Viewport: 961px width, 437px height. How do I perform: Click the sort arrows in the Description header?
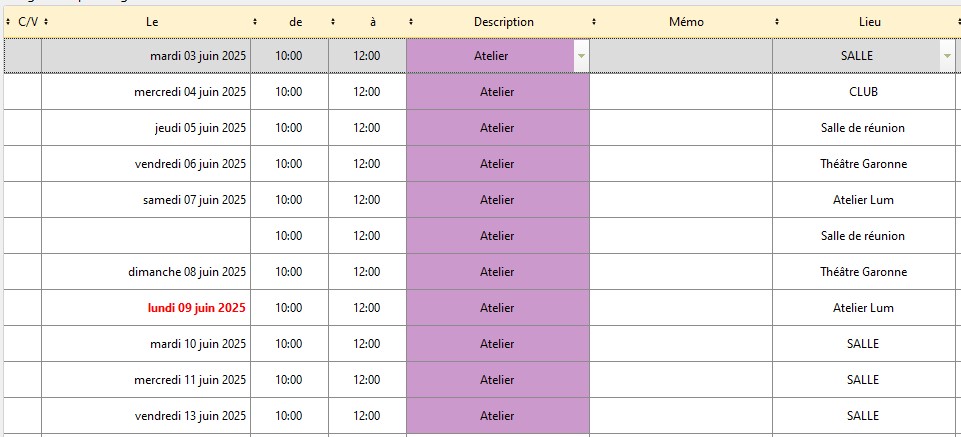(594, 21)
